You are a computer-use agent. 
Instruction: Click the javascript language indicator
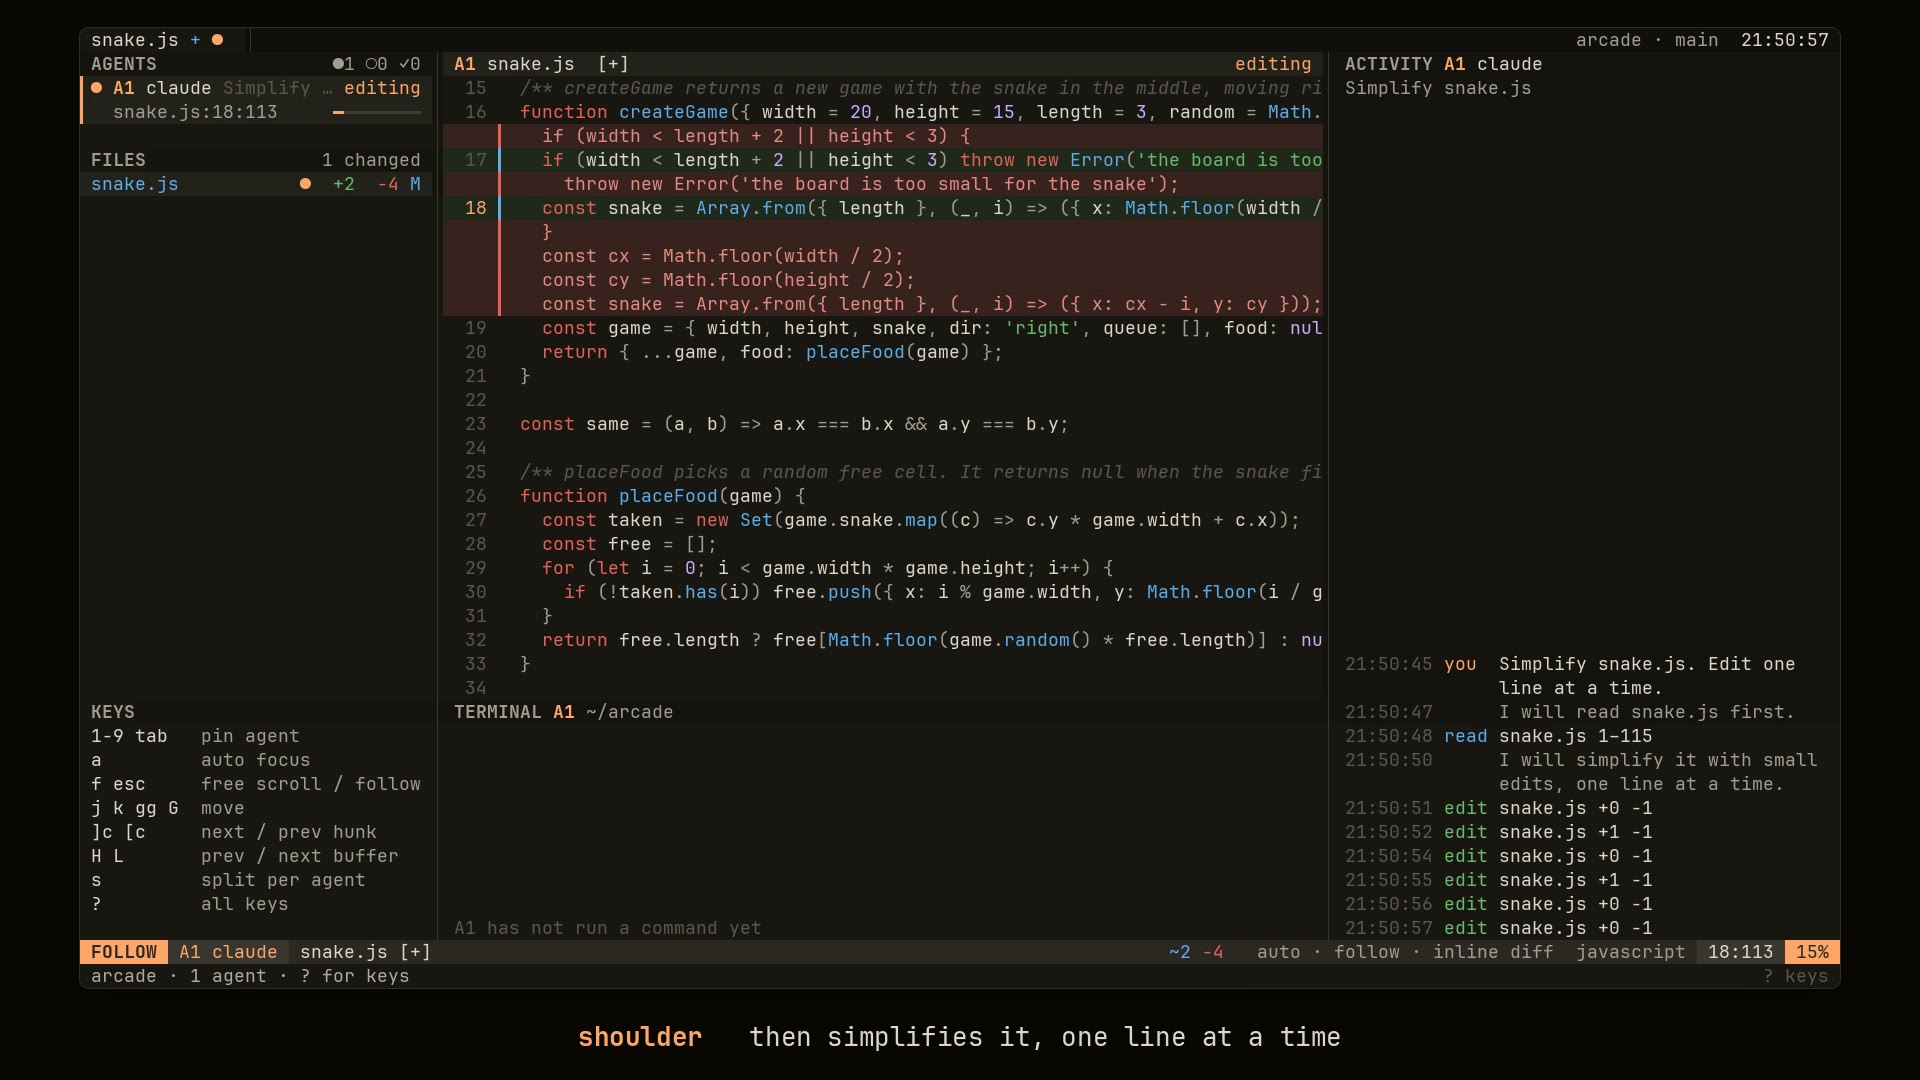[x=1631, y=952]
